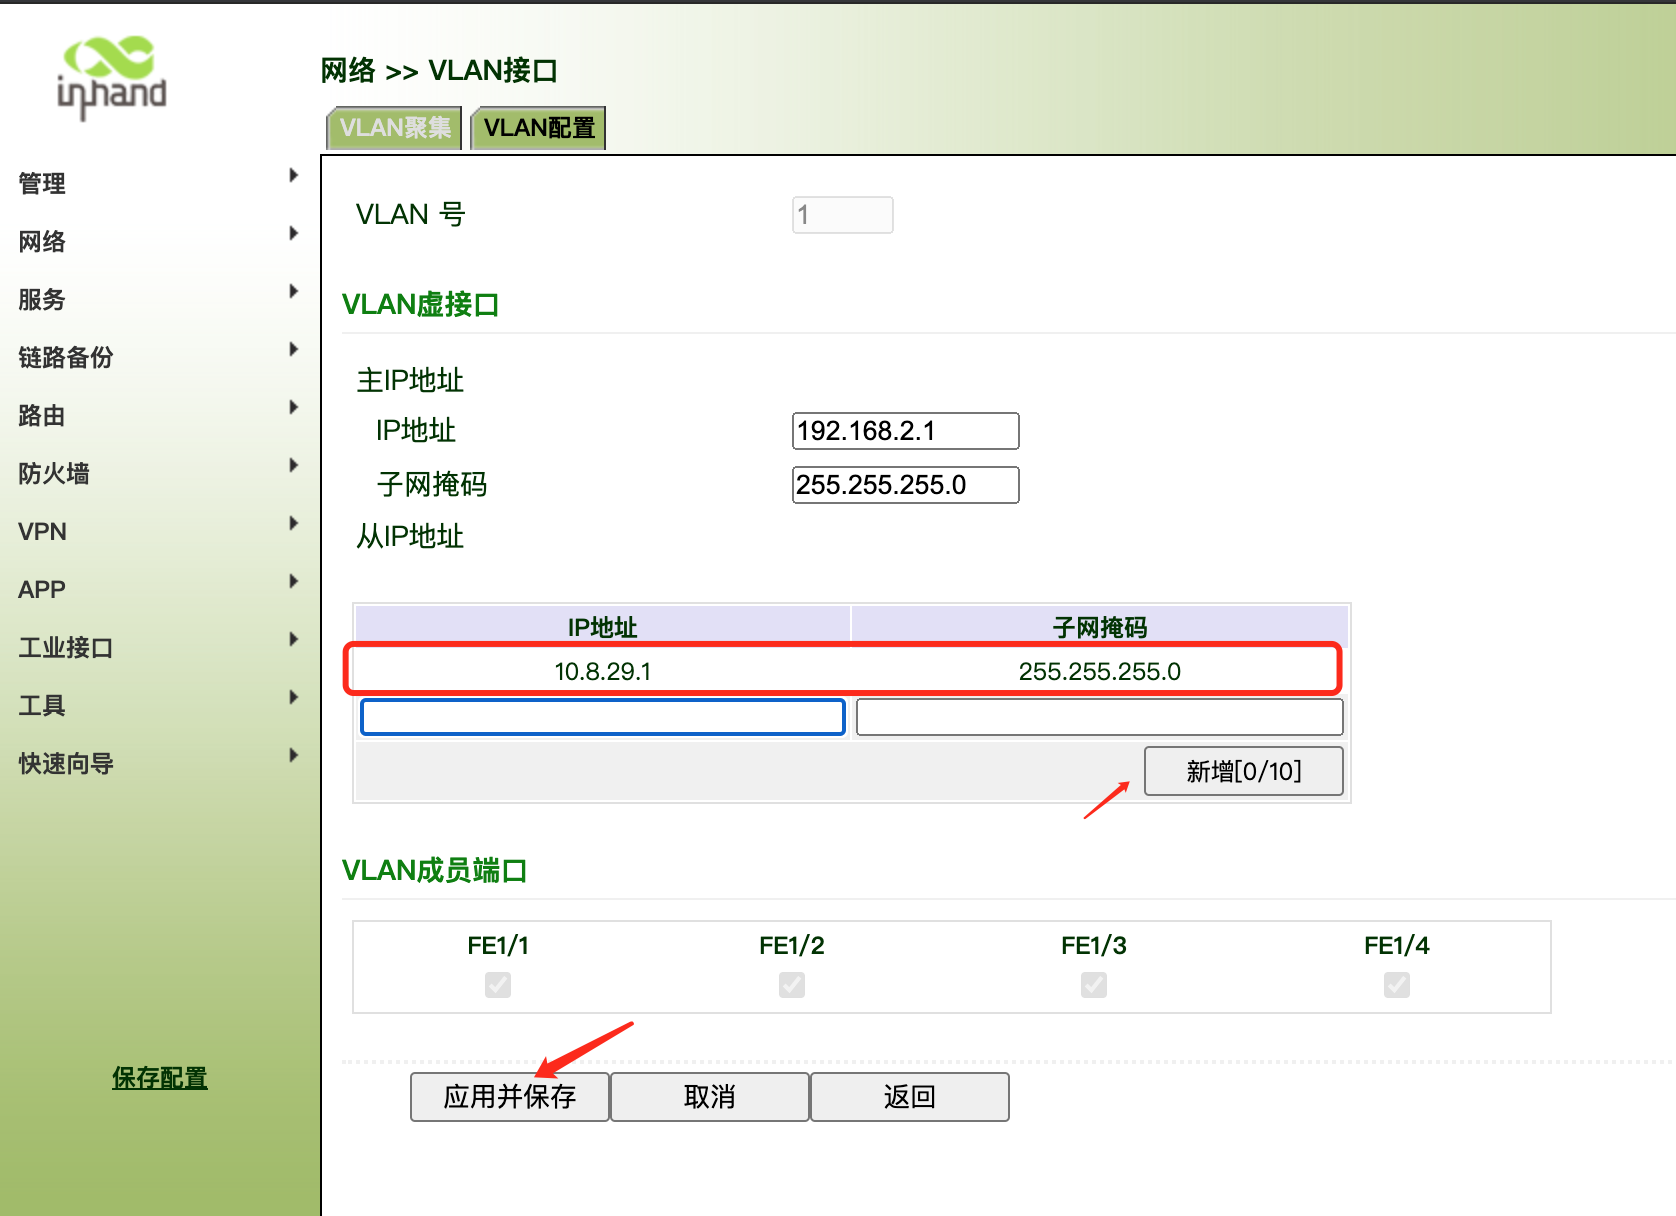Click the 取消 cancel button
This screenshot has width=1676, height=1216.
[x=710, y=1097]
